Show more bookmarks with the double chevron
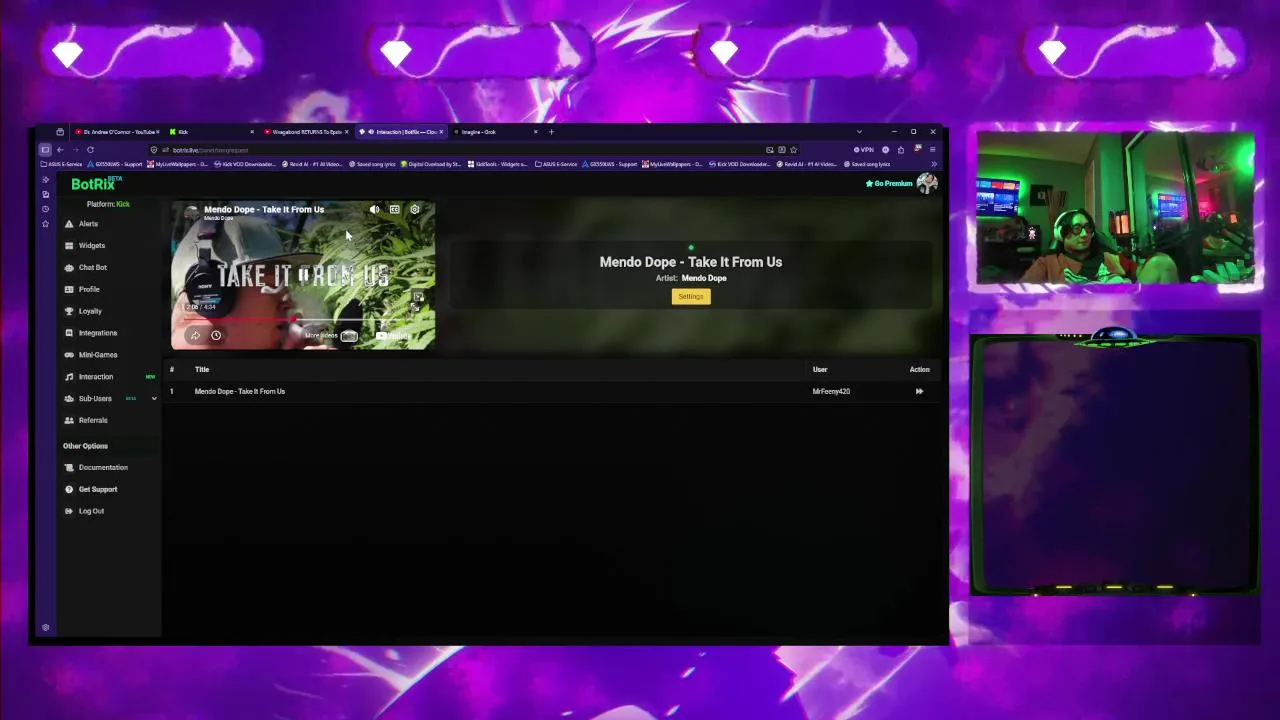Image resolution: width=1280 pixels, height=720 pixels. (933, 164)
